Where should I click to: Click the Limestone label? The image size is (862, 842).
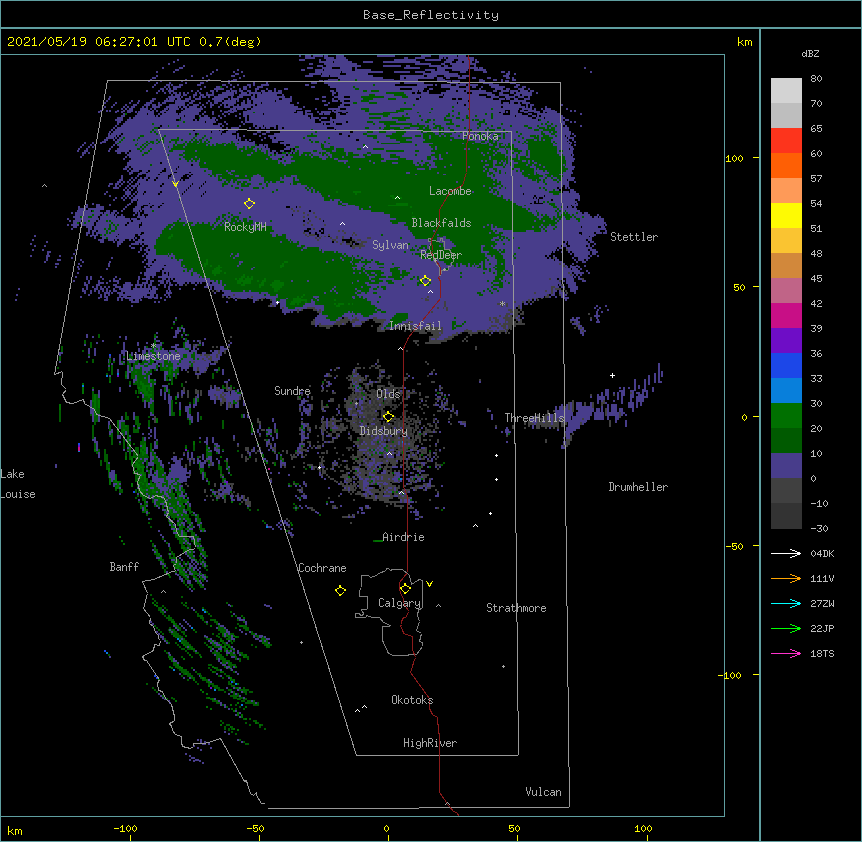point(153,356)
